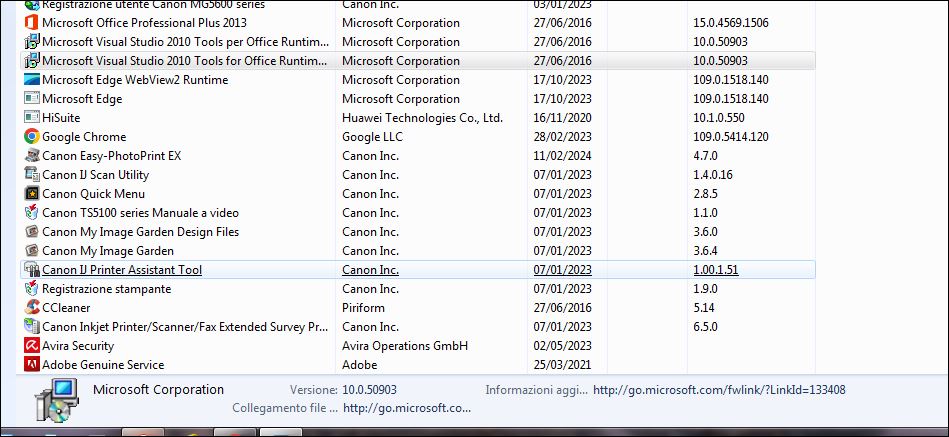Viewport: 949px width, 437px height.
Task: Select version 1.4.0.16 cell
Action: 713,175
